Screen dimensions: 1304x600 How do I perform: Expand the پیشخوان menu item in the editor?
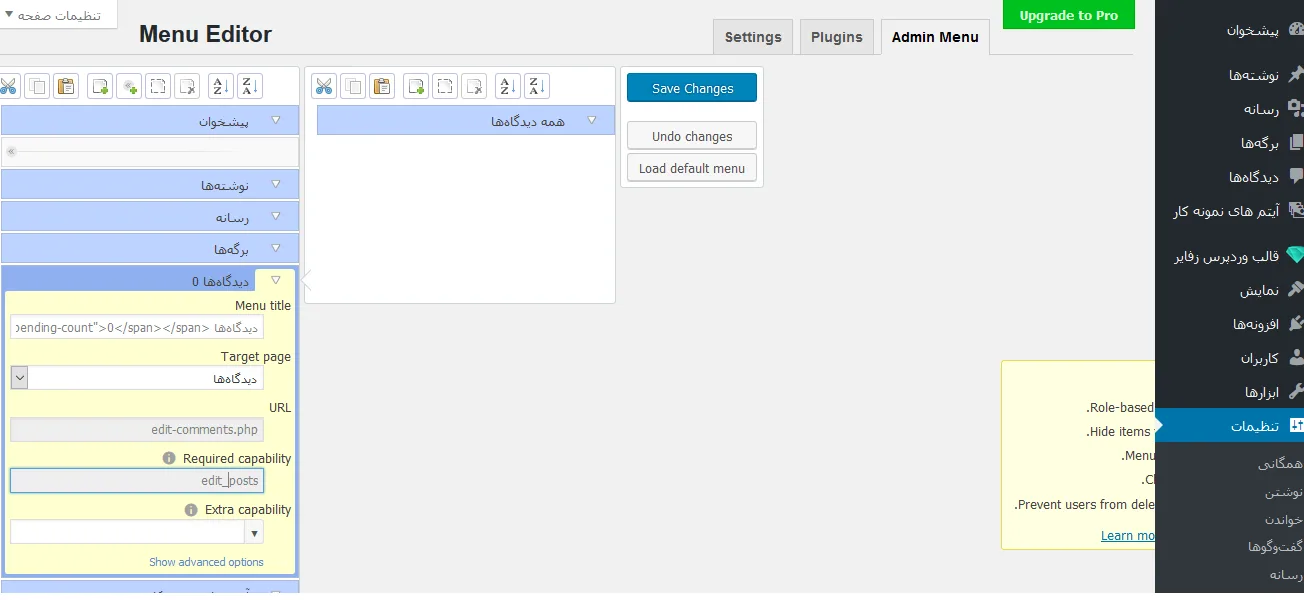276,121
